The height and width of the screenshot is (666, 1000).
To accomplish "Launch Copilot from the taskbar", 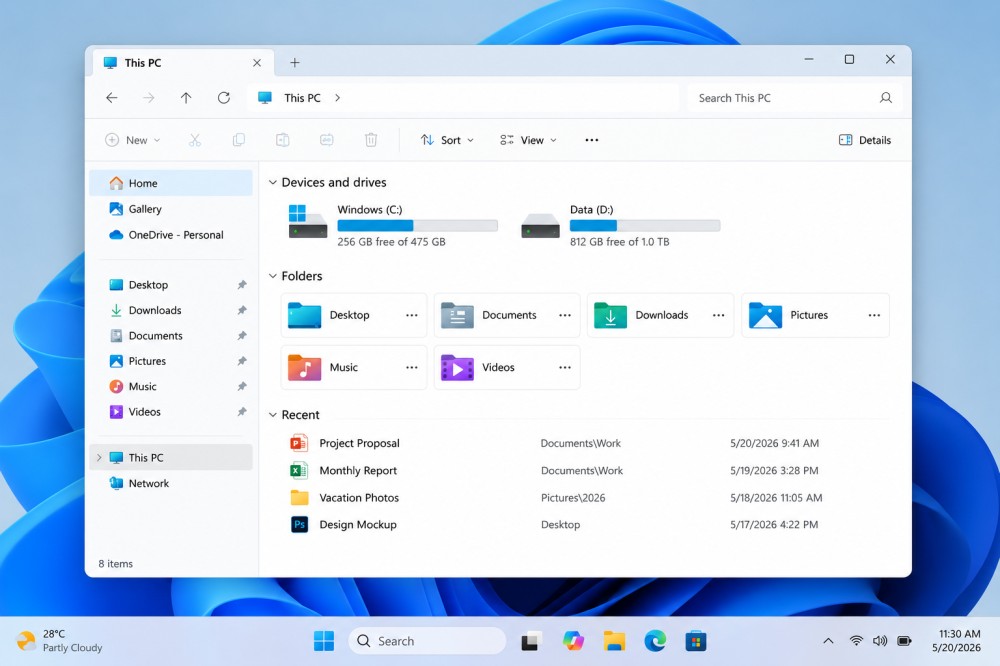I will click(x=573, y=641).
